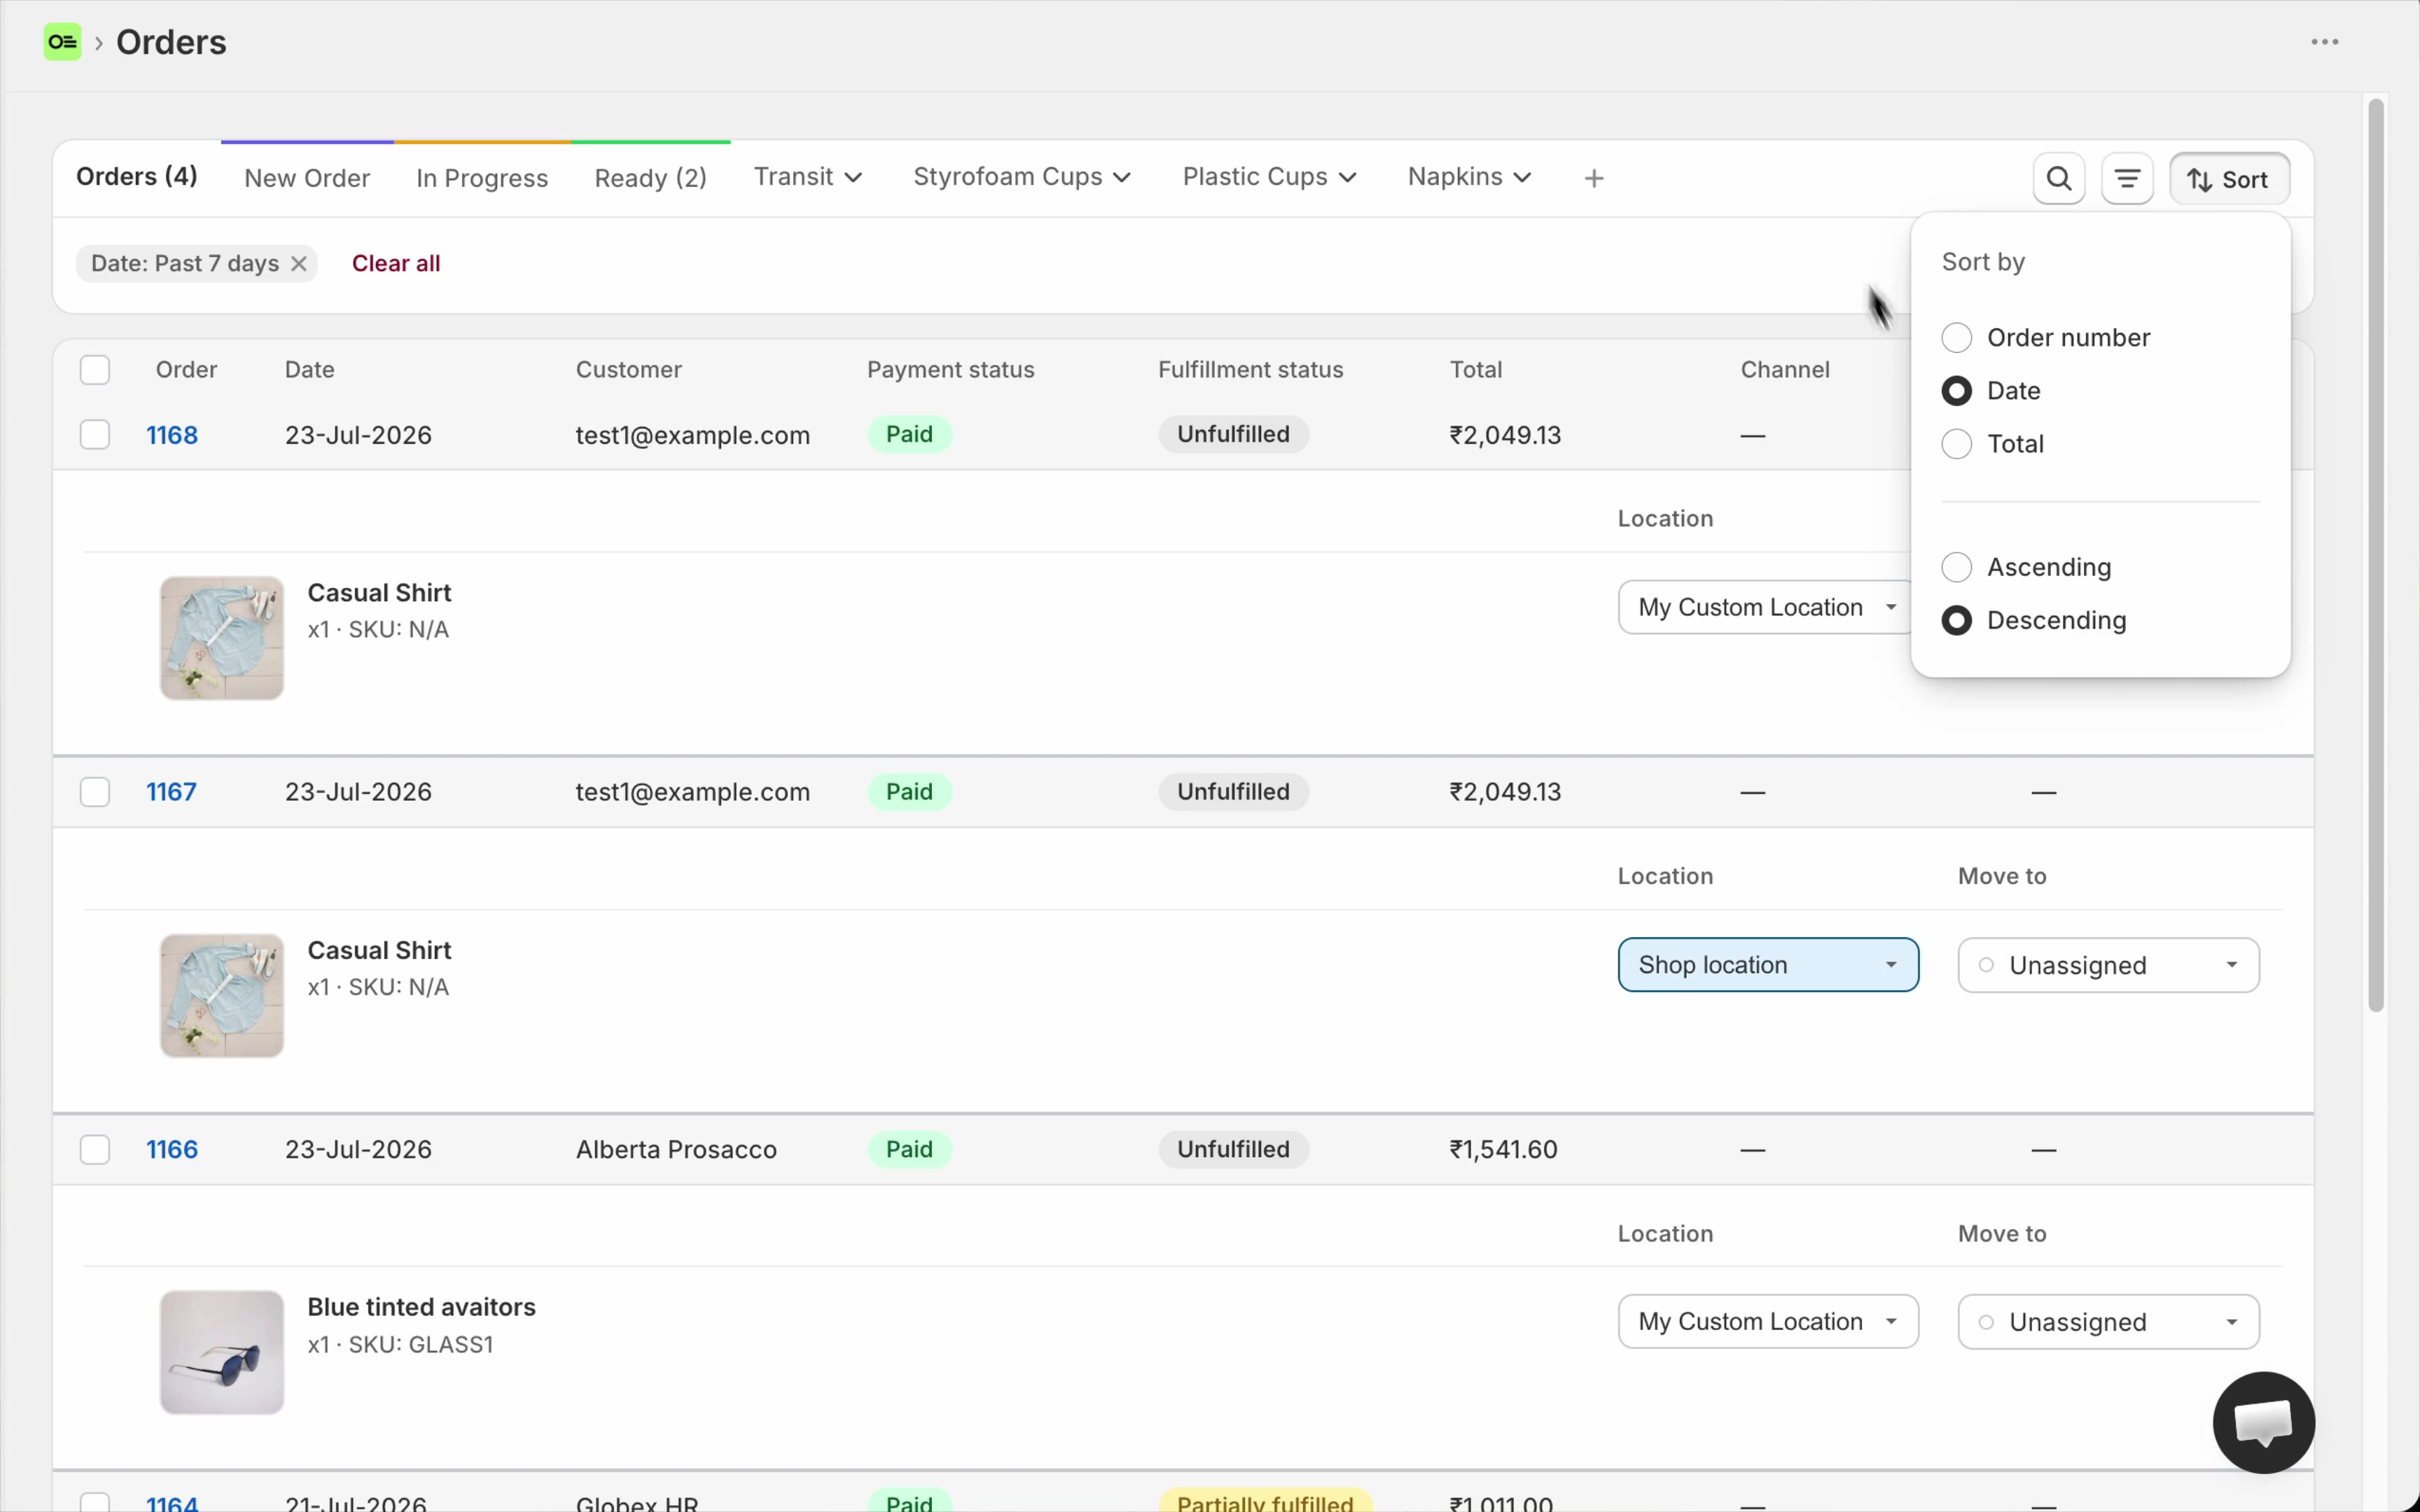2420x1512 pixels.
Task: Tick the select-all orders header checkbox
Action: [x=95, y=370]
